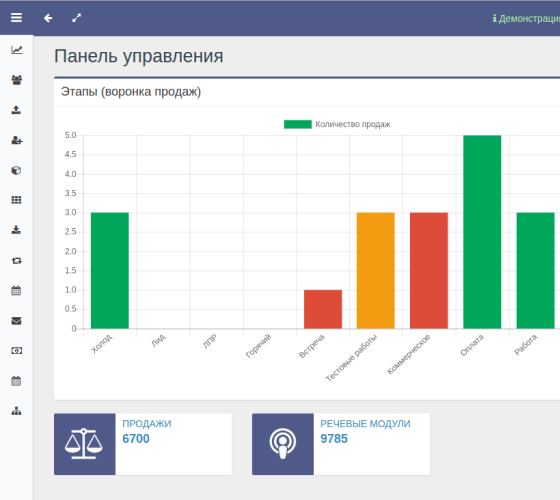Toggle fullscreen expand arrows icon

(x=76, y=18)
